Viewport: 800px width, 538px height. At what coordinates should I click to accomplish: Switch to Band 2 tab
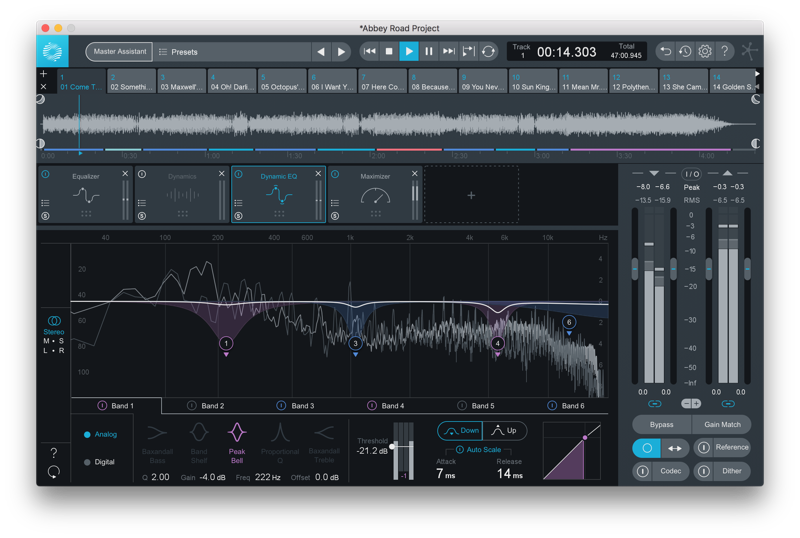[206, 405]
